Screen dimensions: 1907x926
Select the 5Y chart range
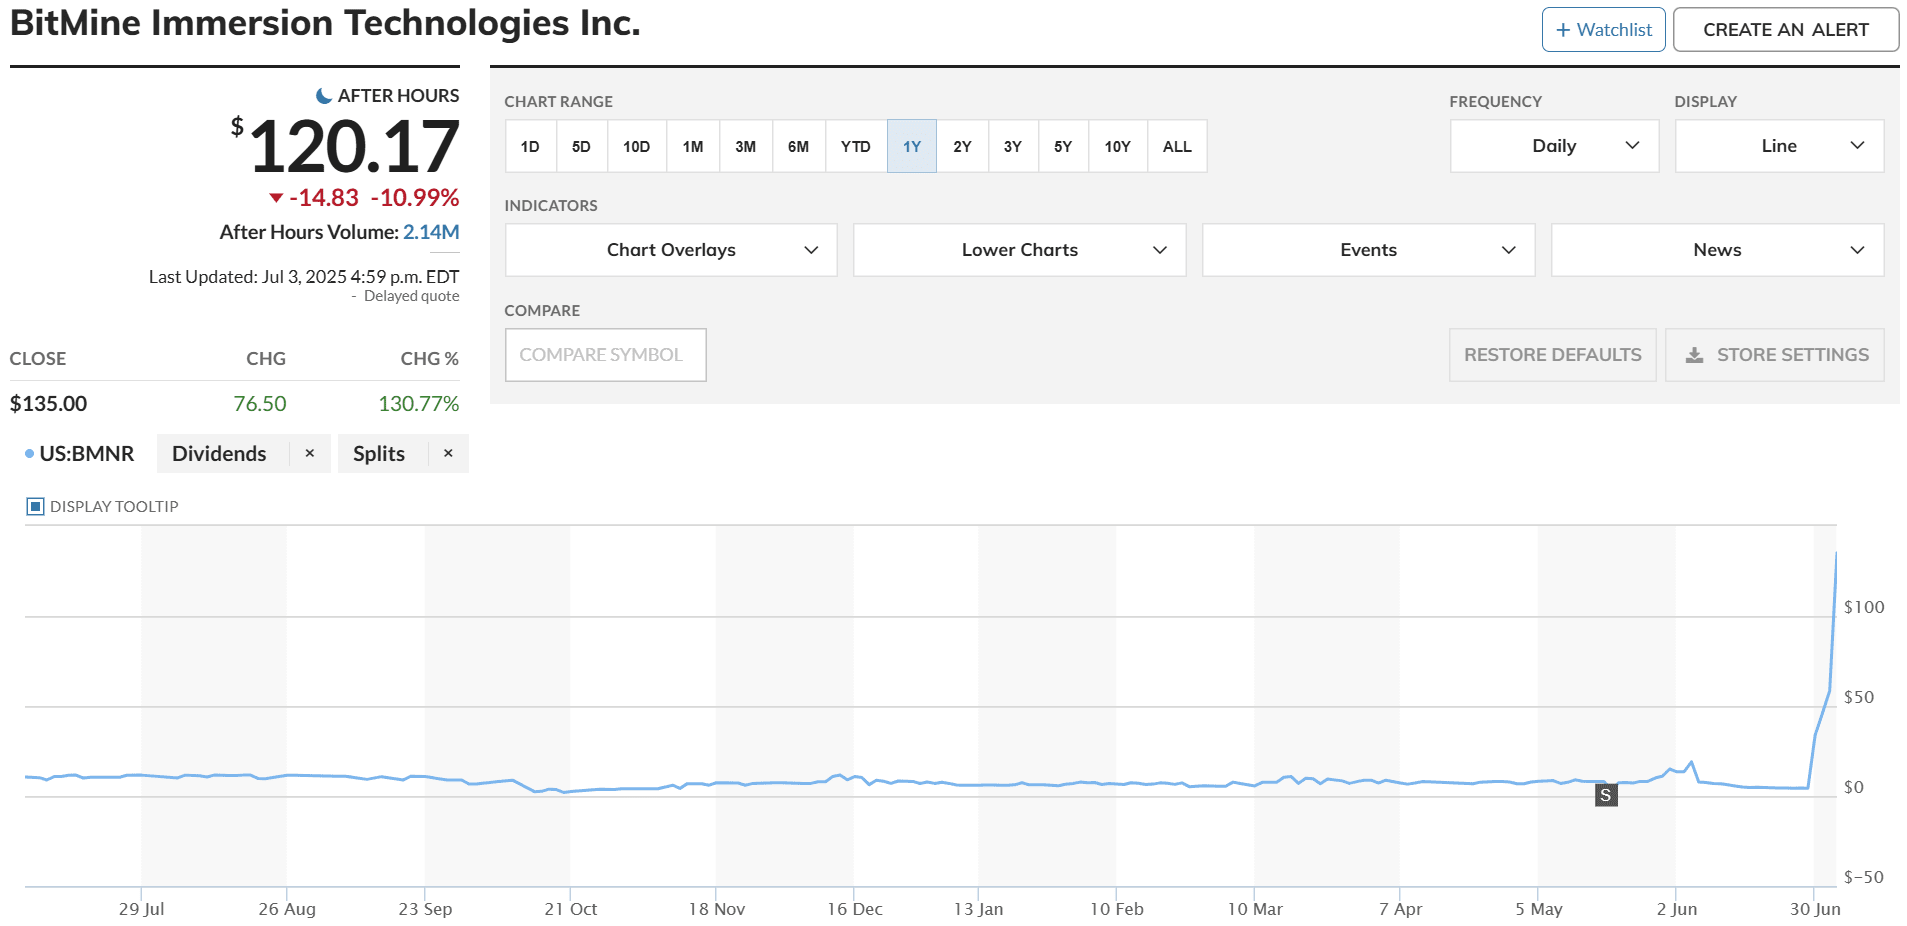coord(1063,146)
